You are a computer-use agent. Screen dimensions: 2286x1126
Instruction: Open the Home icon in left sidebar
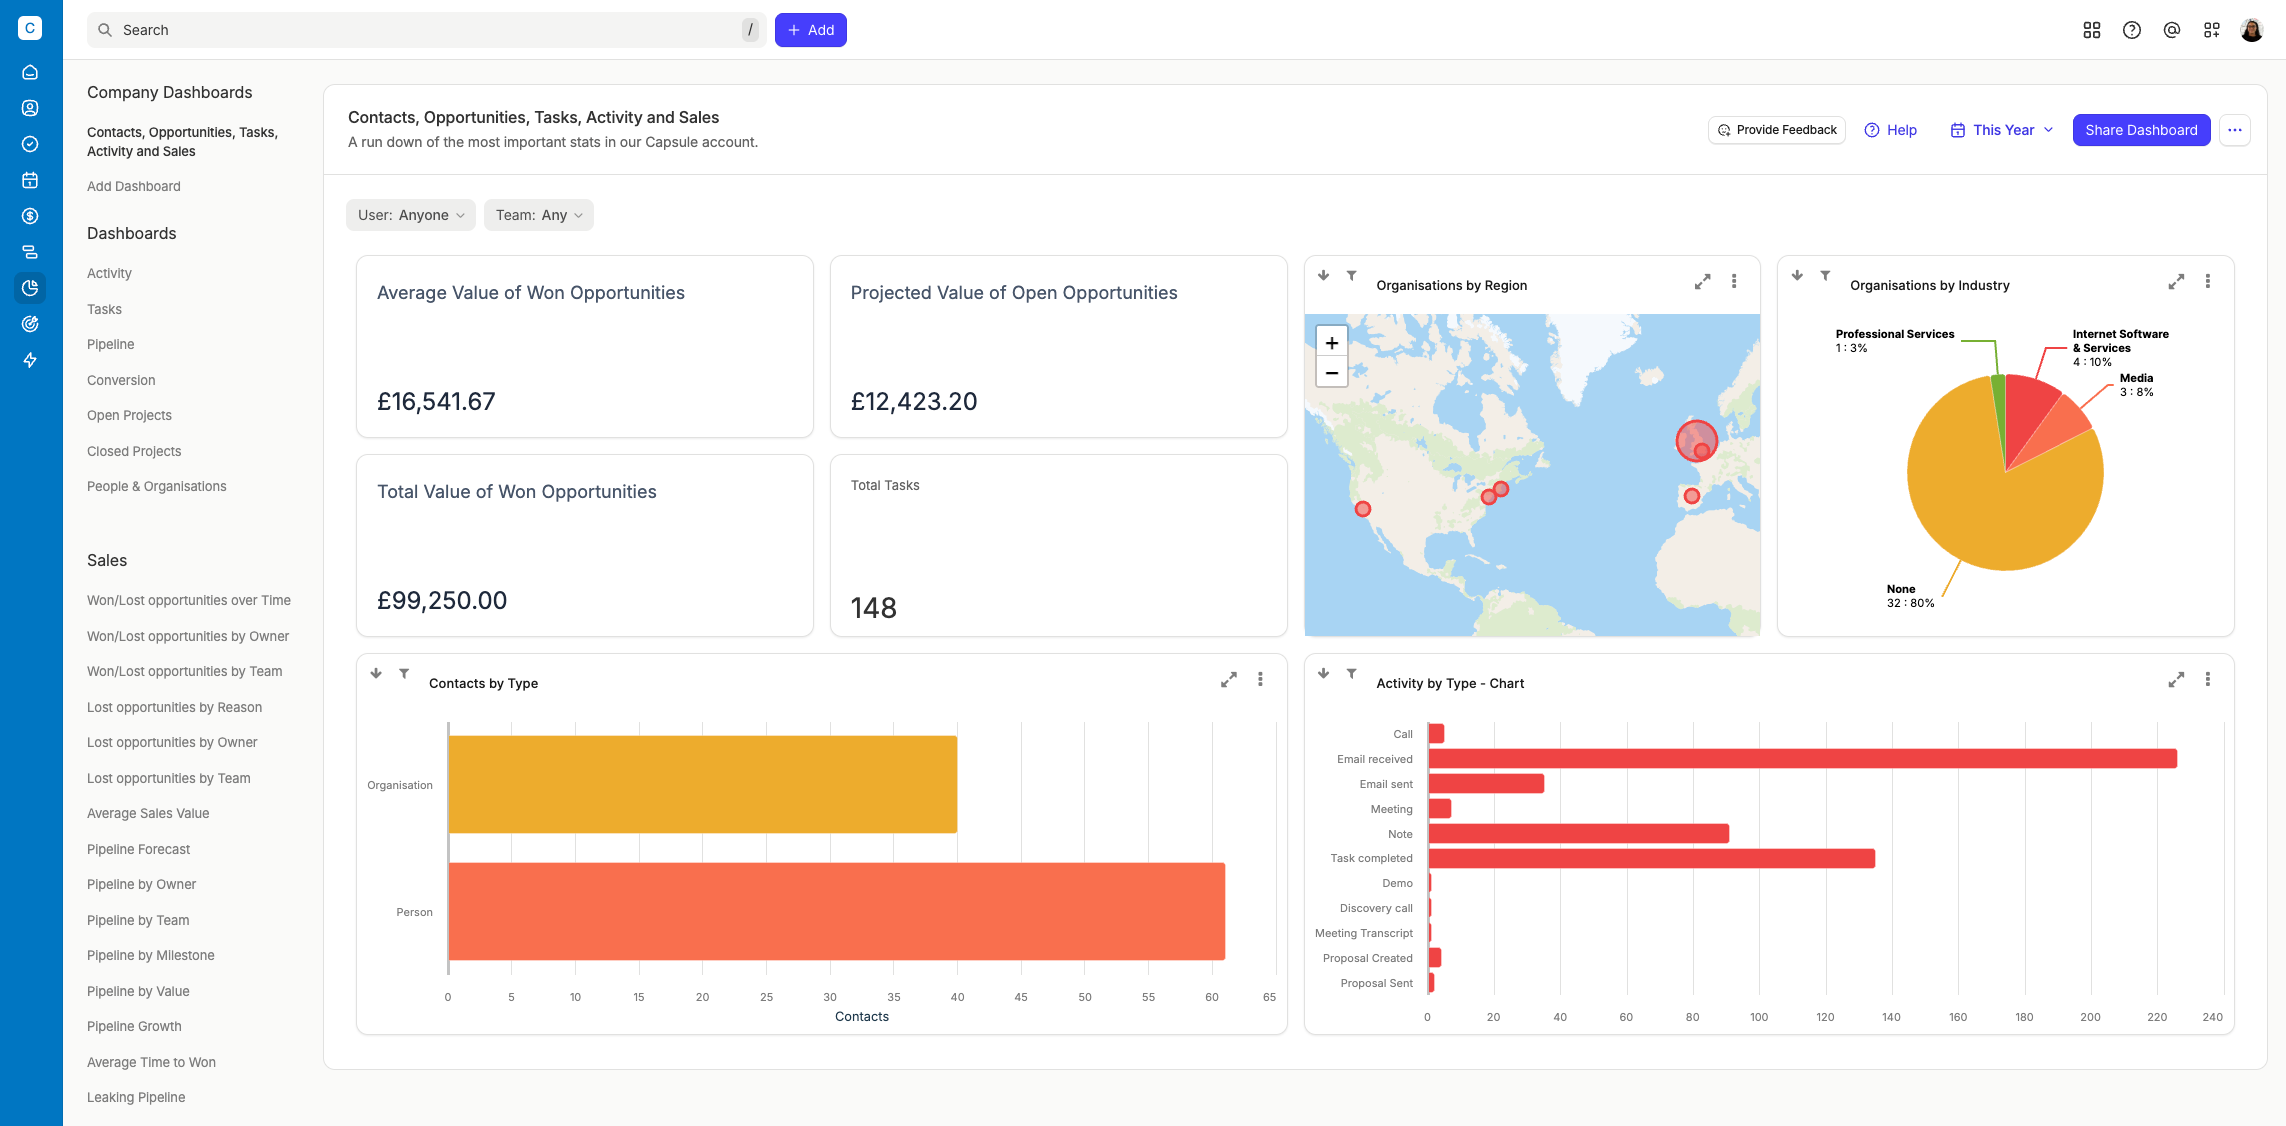tap(30, 72)
